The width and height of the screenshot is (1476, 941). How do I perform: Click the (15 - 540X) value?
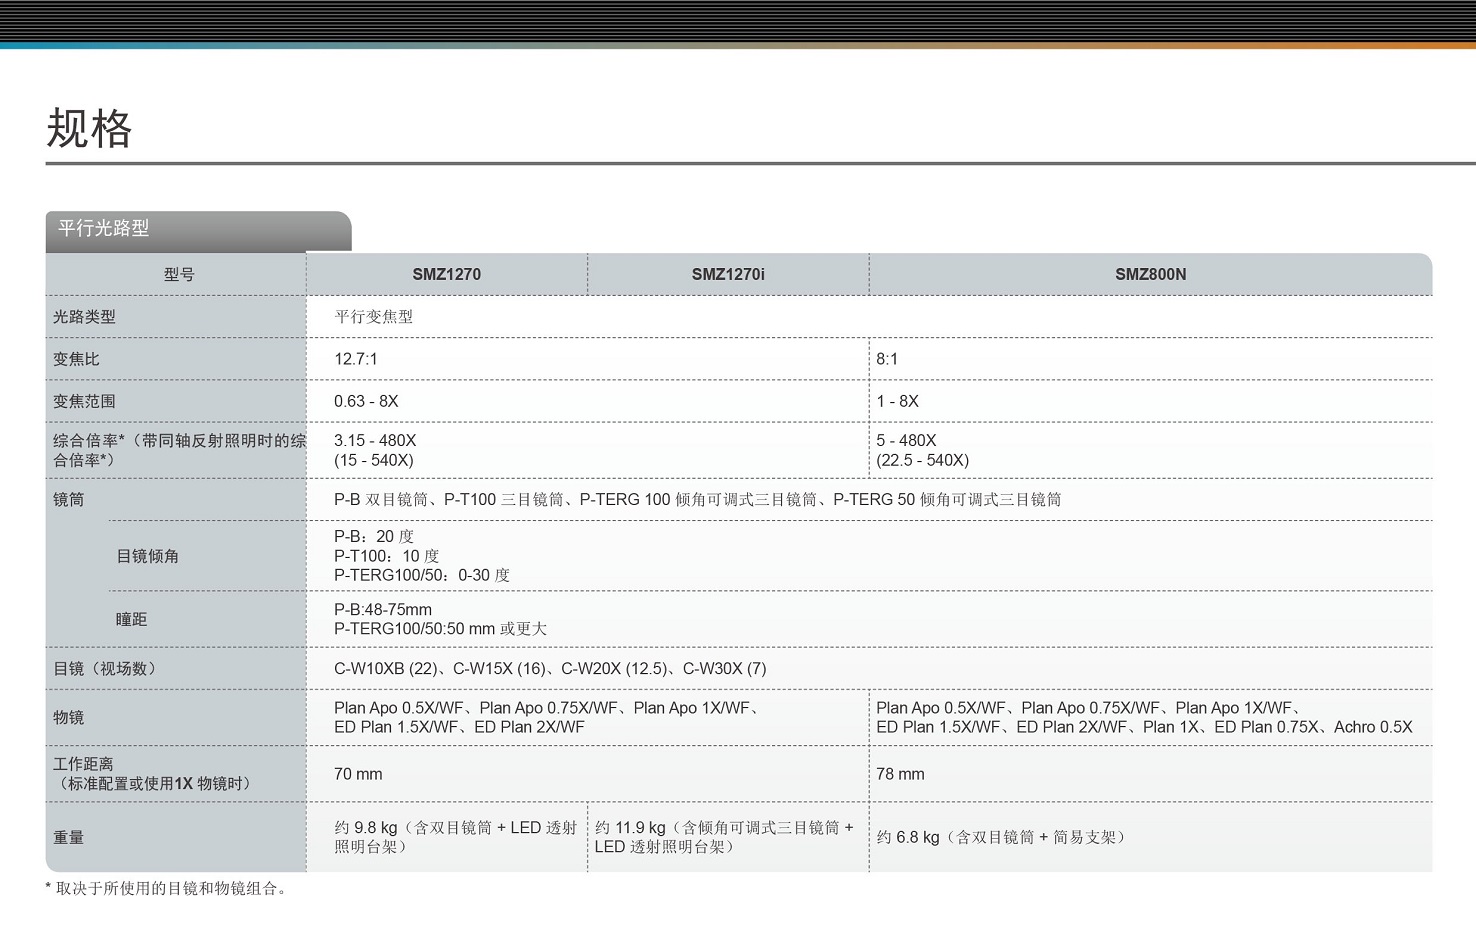(374, 460)
